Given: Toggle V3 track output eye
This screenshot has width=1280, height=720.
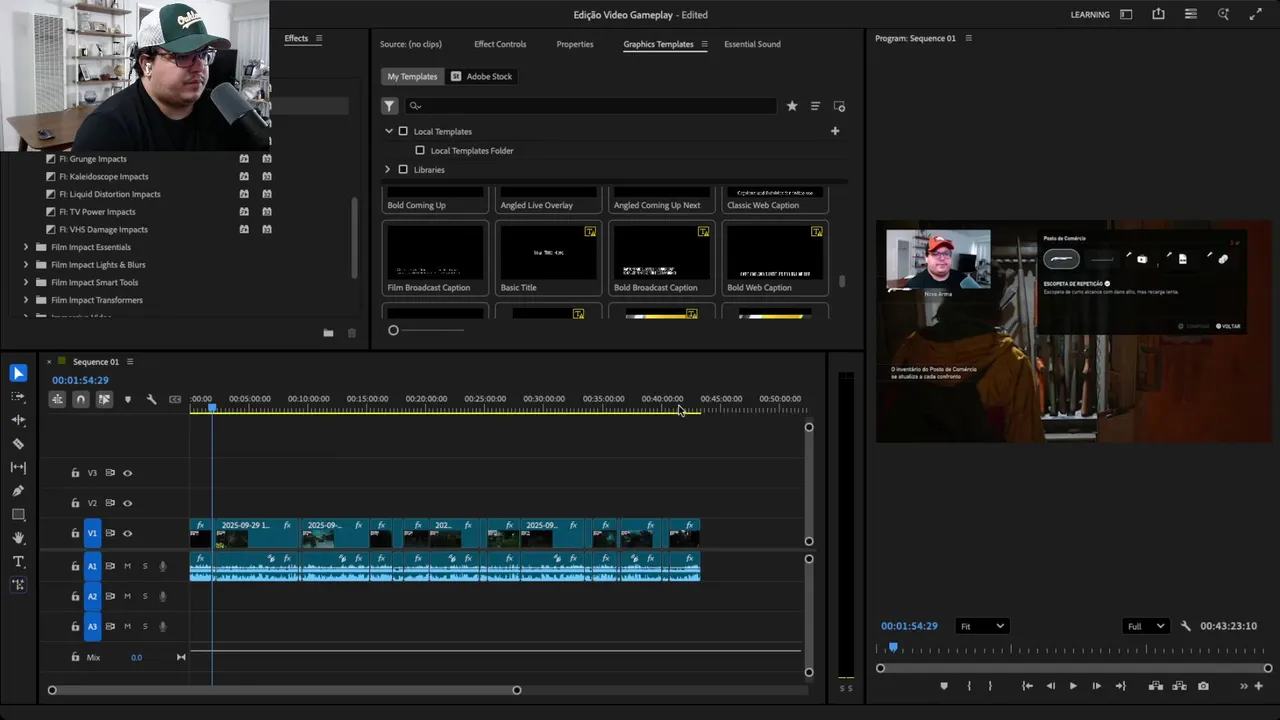Looking at the screenshot, I should (x=127, y=473).
